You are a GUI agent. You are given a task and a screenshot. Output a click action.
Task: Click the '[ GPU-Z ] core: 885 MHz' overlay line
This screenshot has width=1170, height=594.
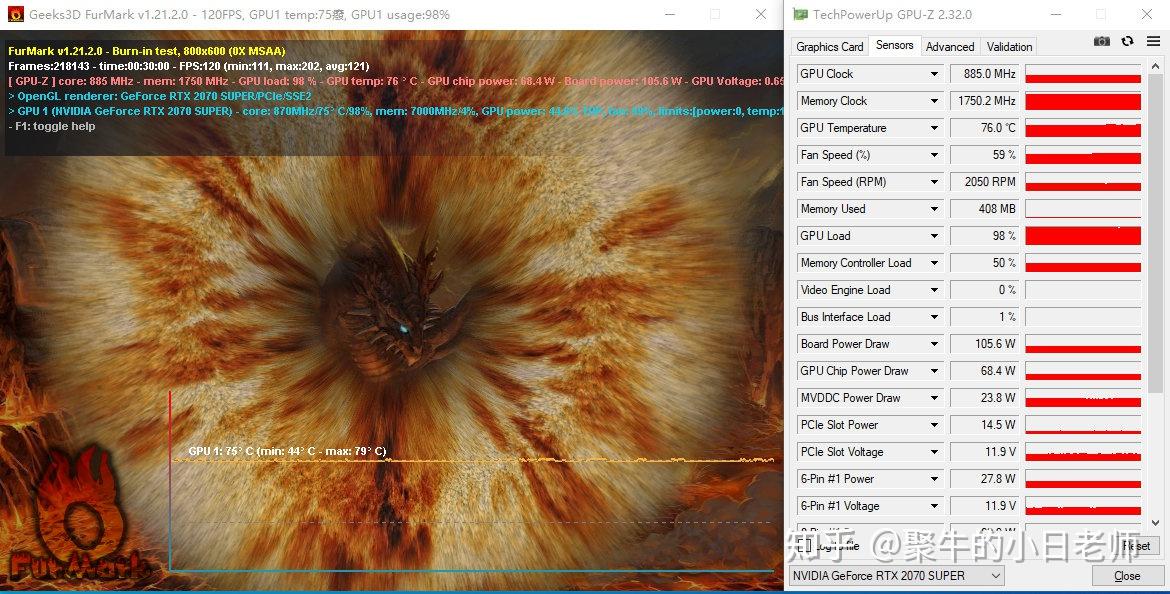(395, 81)
